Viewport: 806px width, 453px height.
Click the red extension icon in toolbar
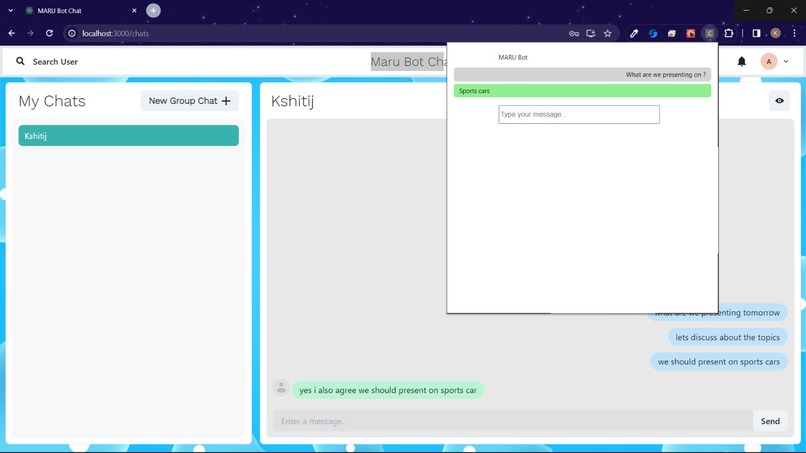[690, 33]
